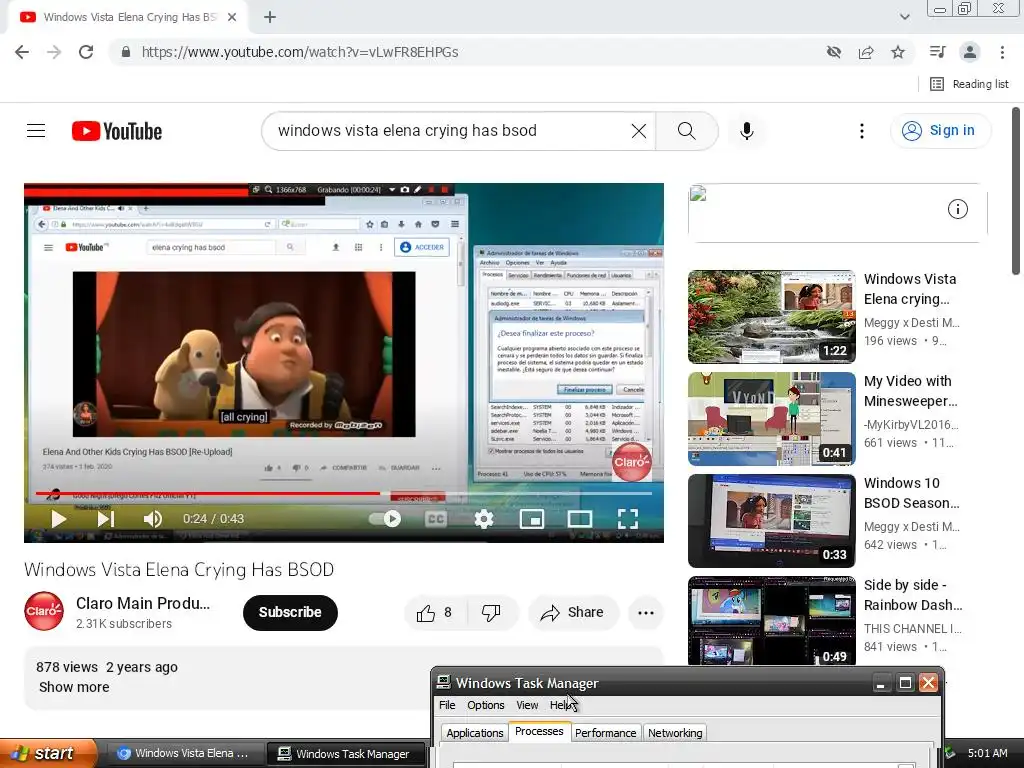
Task: Share this video
Action: click(573, 613)
